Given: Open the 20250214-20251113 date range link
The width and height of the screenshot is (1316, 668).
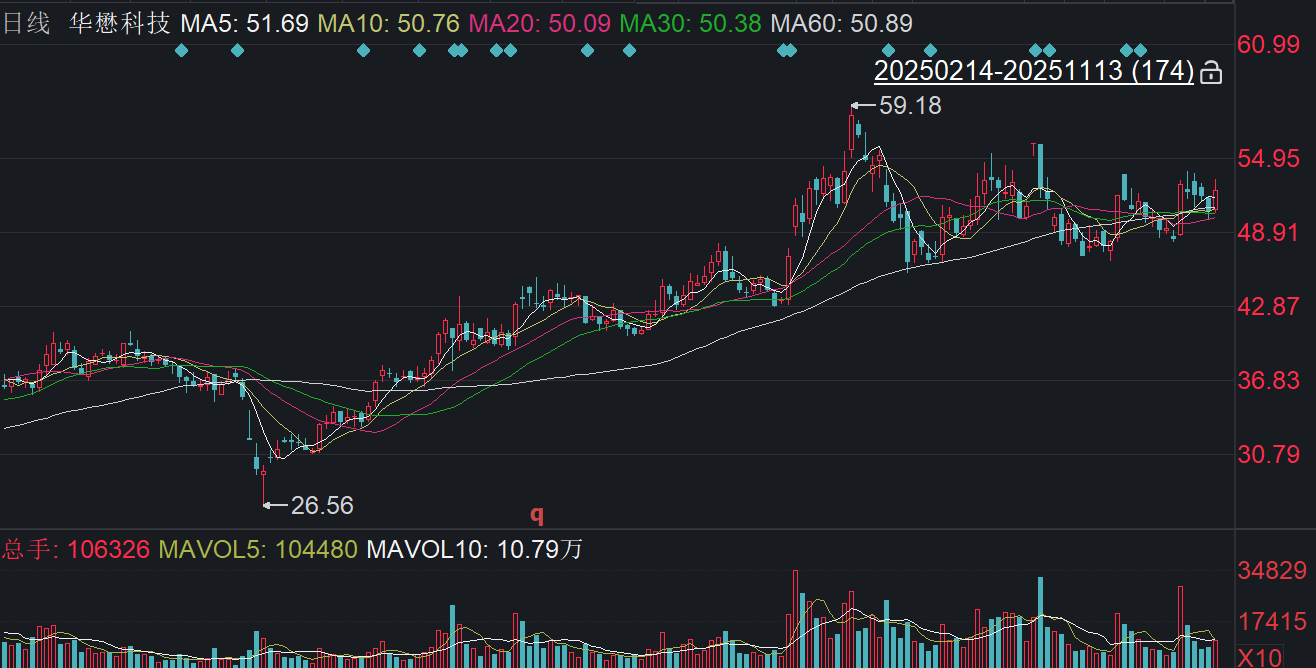Looking at the screenshot, I should 1033,71.
